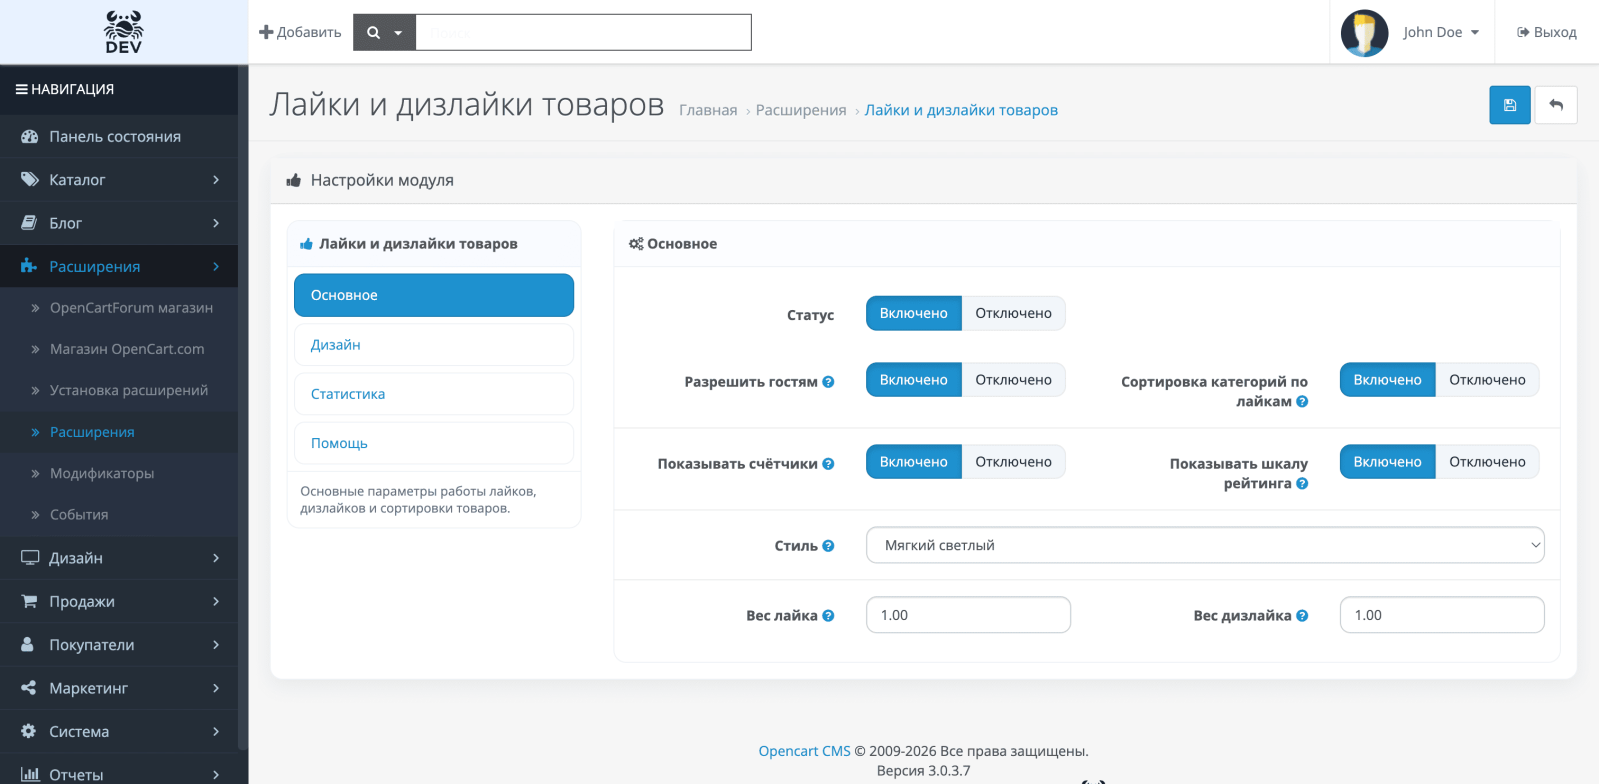Click the Вес лайка input field
This screenshot has width=1600, height=784.
968,615
